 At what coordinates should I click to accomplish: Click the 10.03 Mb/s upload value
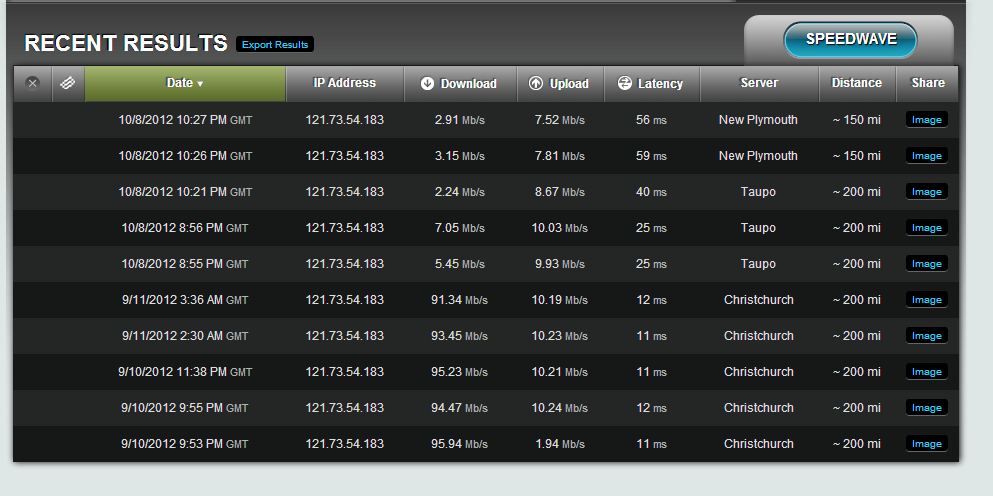(560, 228)
